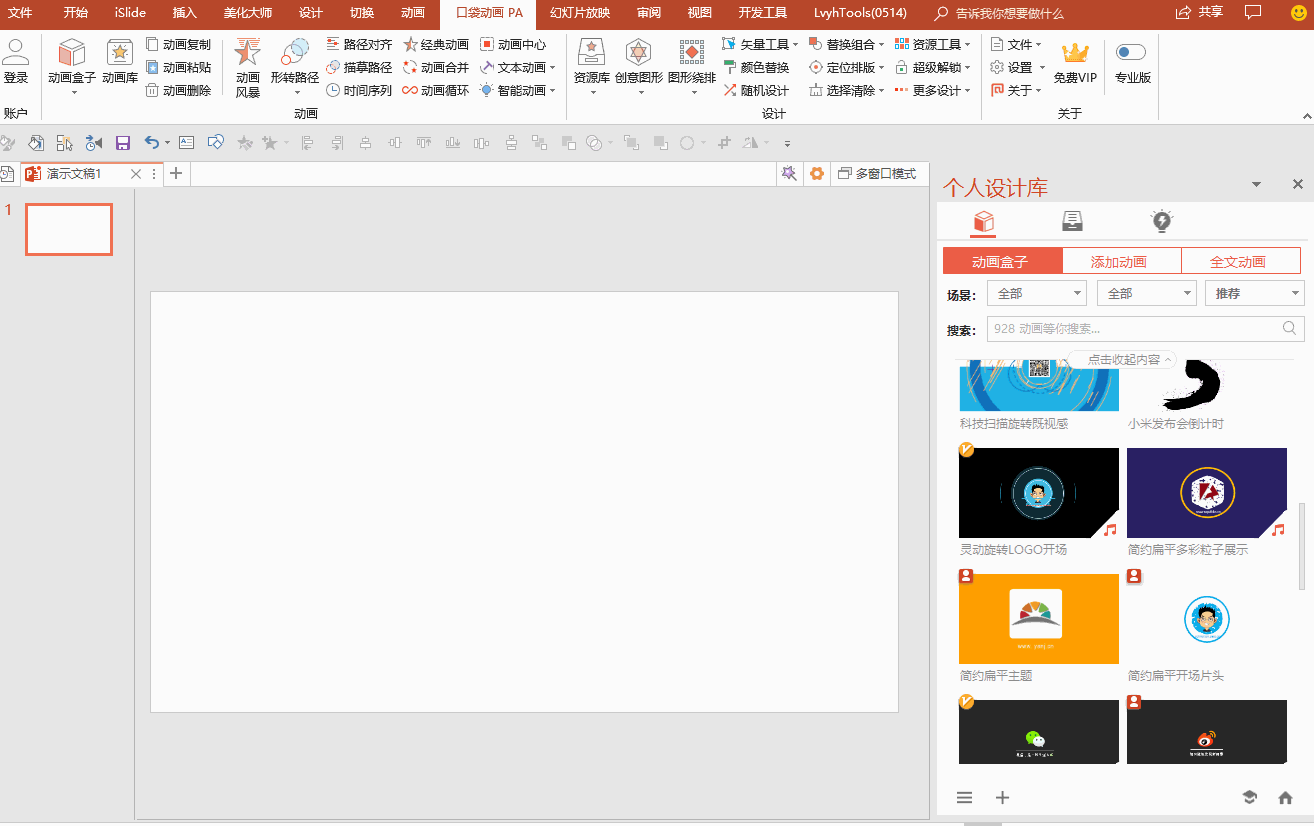This screenshot has width=1314, height=826.
Task: Toggle the 专业版 switch
Action: pos(1131,52)
